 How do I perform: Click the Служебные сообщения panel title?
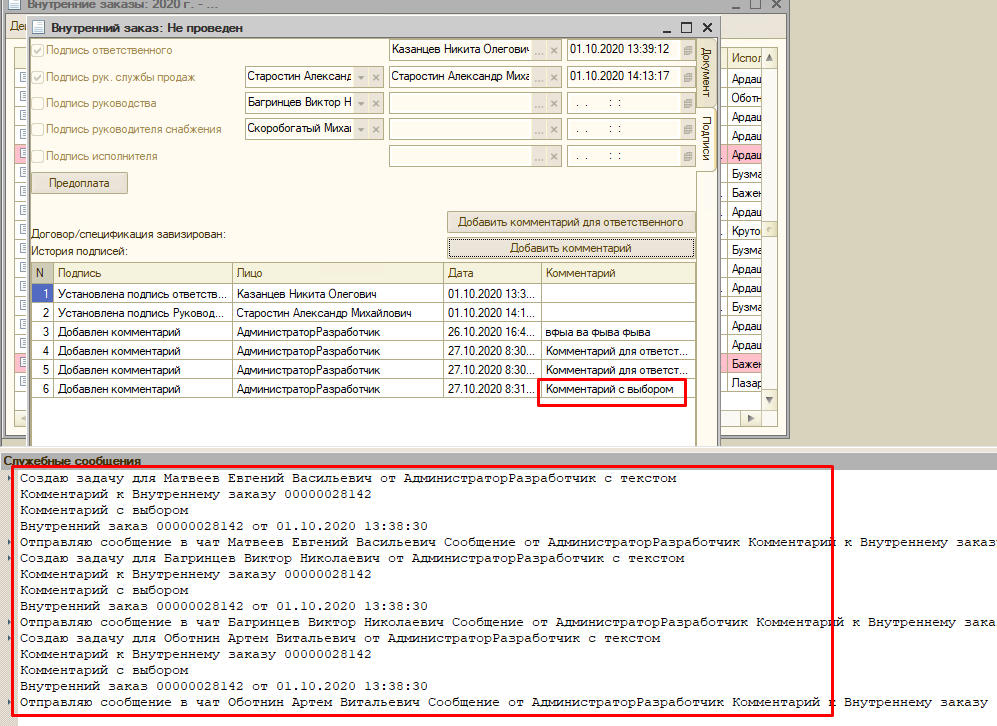(x=72, y=460)
